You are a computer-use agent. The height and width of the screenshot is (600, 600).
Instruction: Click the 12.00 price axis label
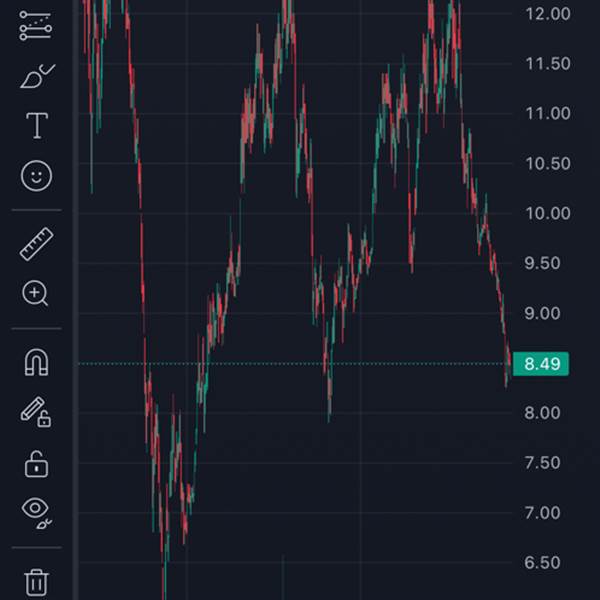tap(548, 14)
